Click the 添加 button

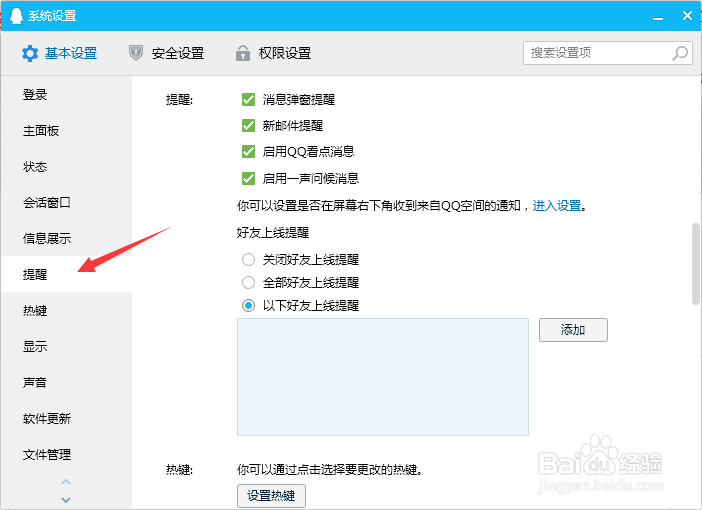click(573, 330)
